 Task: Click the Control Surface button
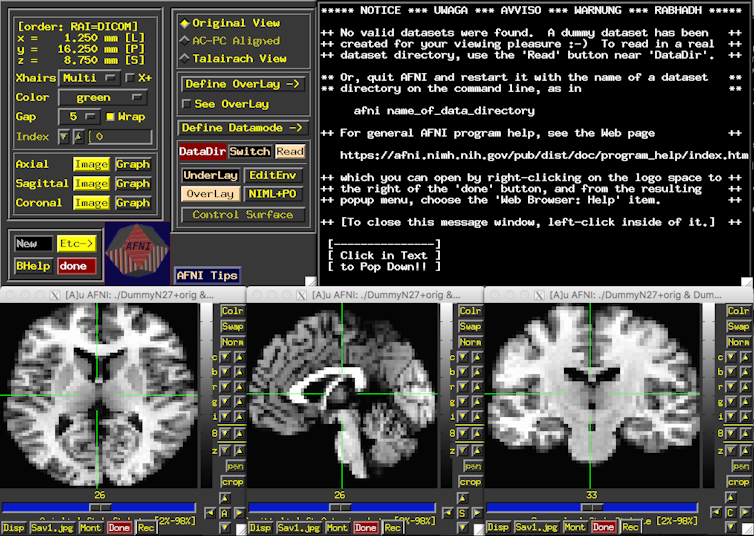point(243,215)
